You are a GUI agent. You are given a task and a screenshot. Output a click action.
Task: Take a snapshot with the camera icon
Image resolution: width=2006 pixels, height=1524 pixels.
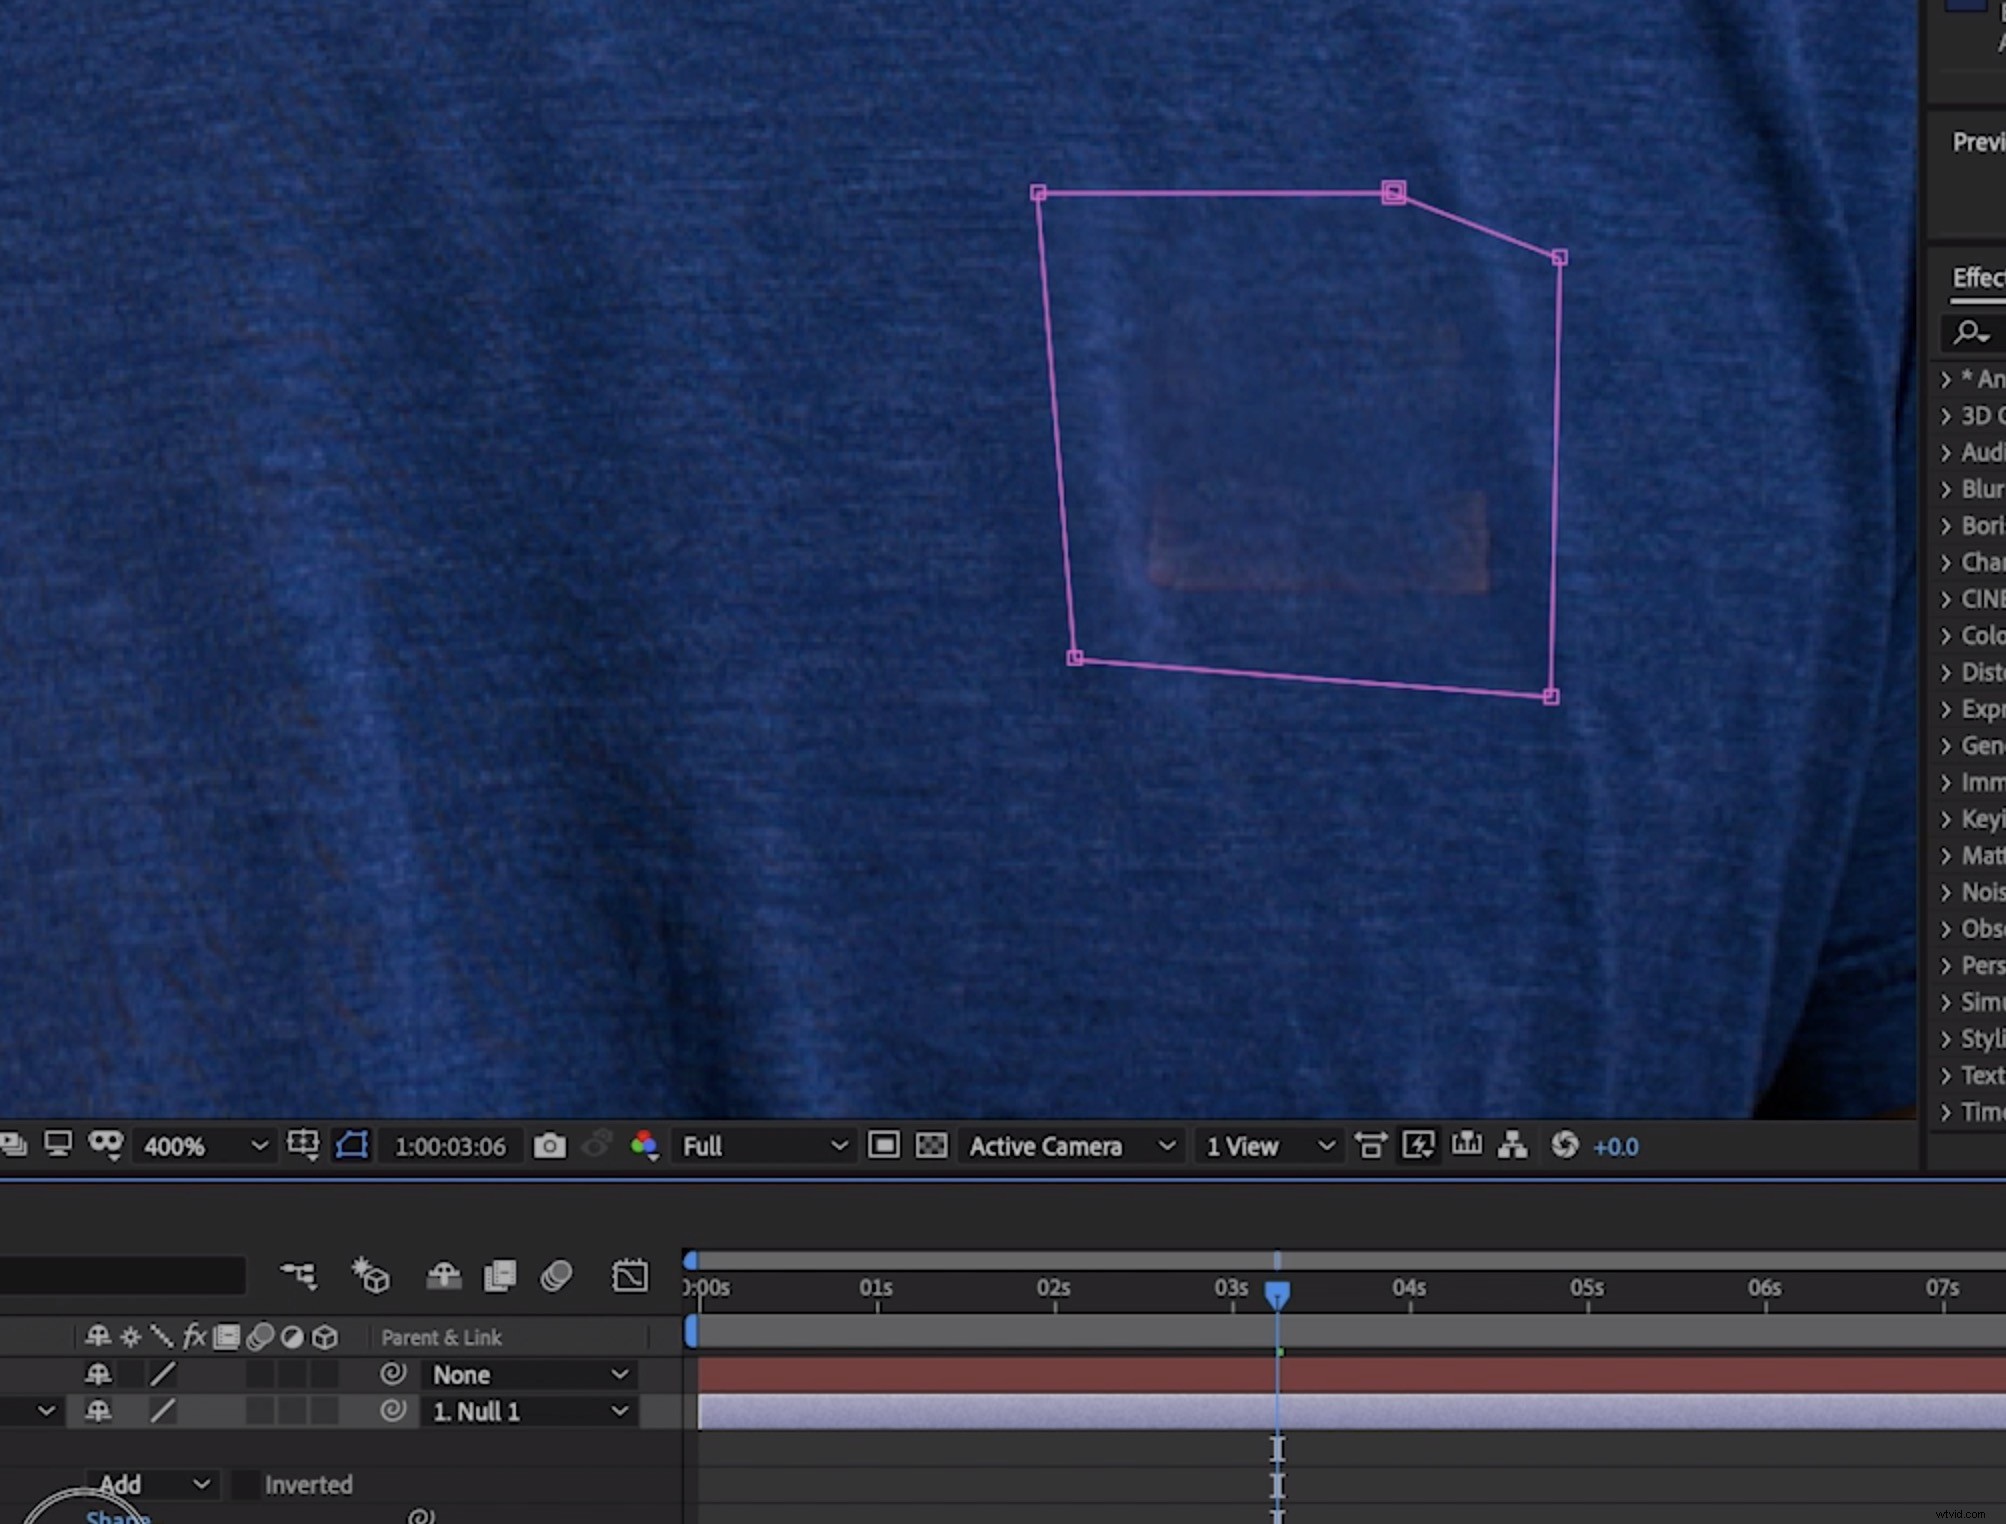point(549,1146)
